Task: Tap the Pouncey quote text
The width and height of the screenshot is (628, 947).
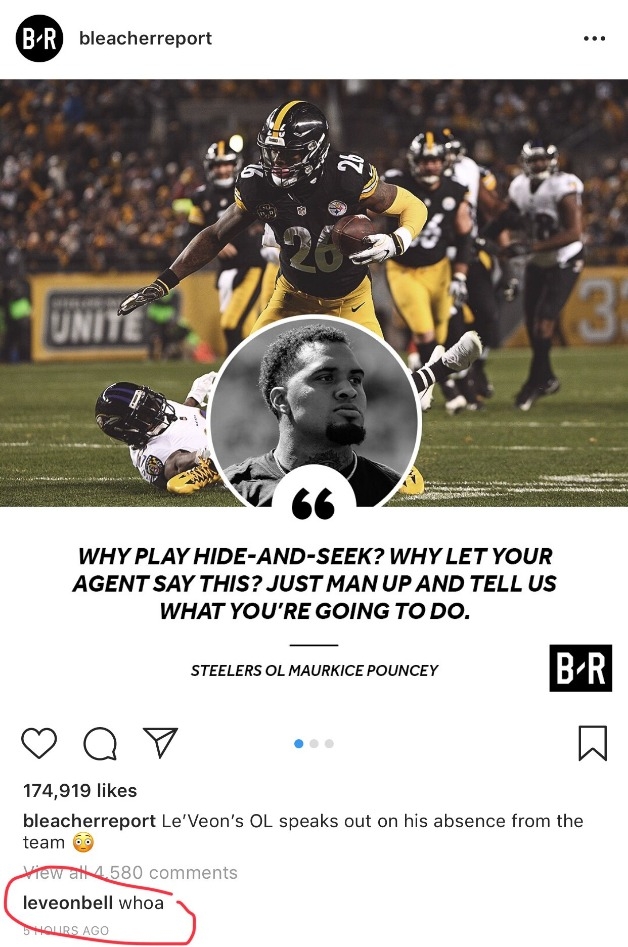Action: point(314,583)
